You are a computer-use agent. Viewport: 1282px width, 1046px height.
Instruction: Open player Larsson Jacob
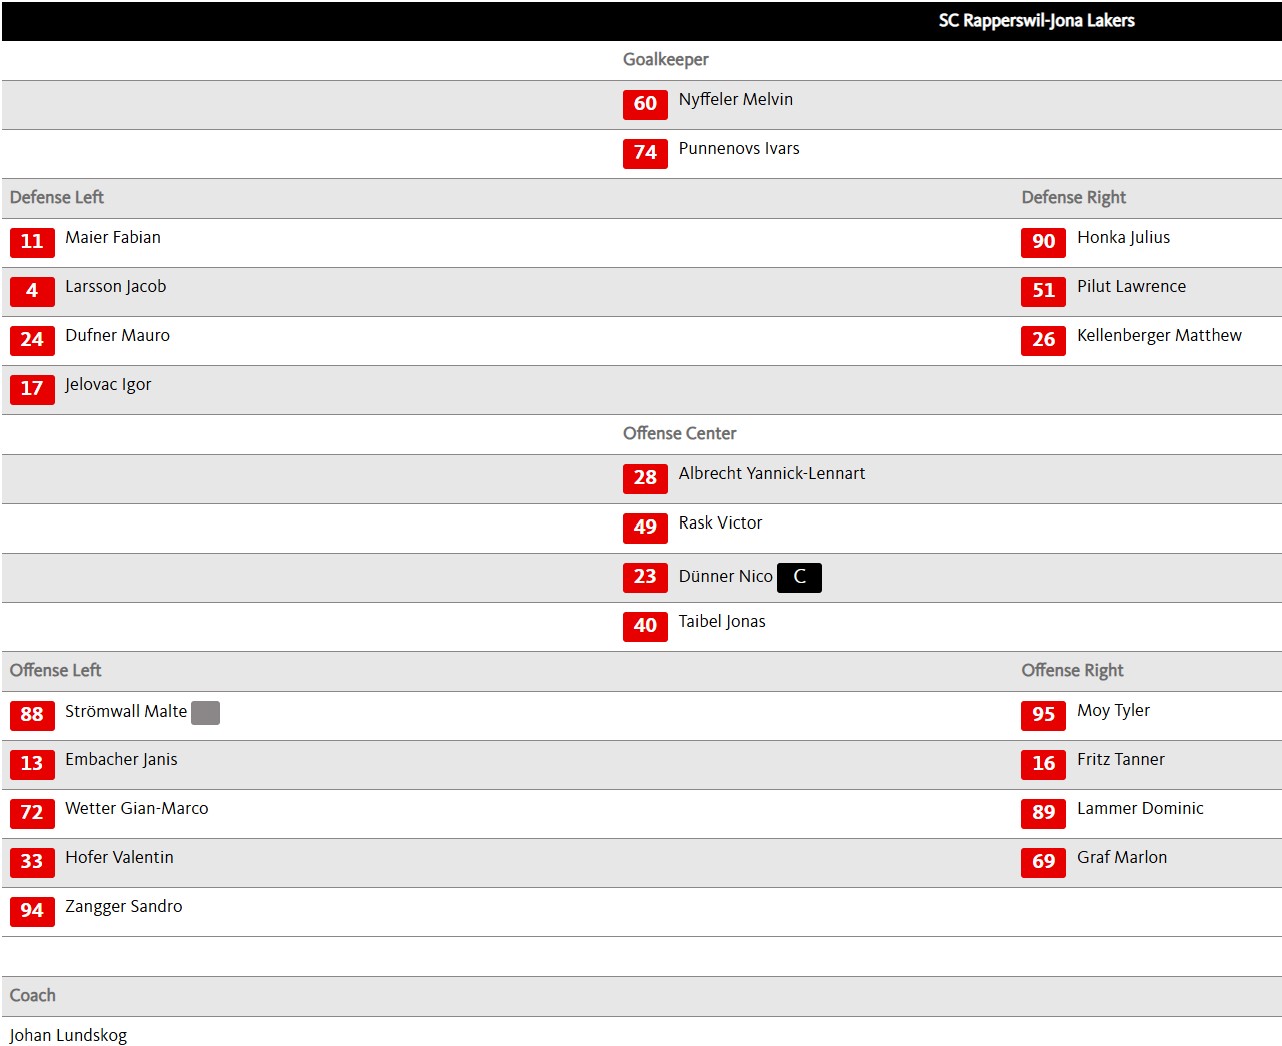point(116,286)
